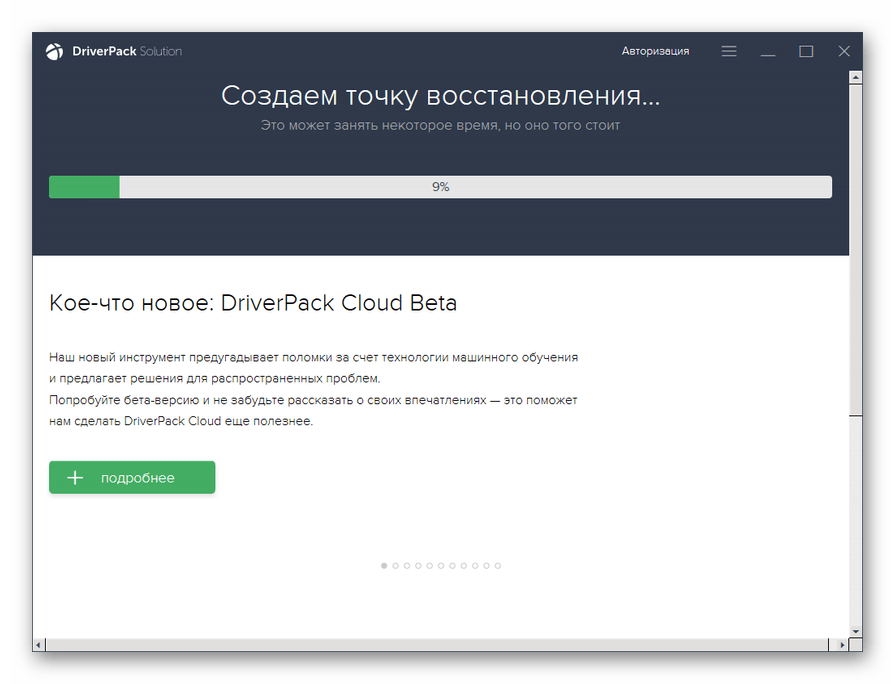Select the second slide pagination dot

396,566
